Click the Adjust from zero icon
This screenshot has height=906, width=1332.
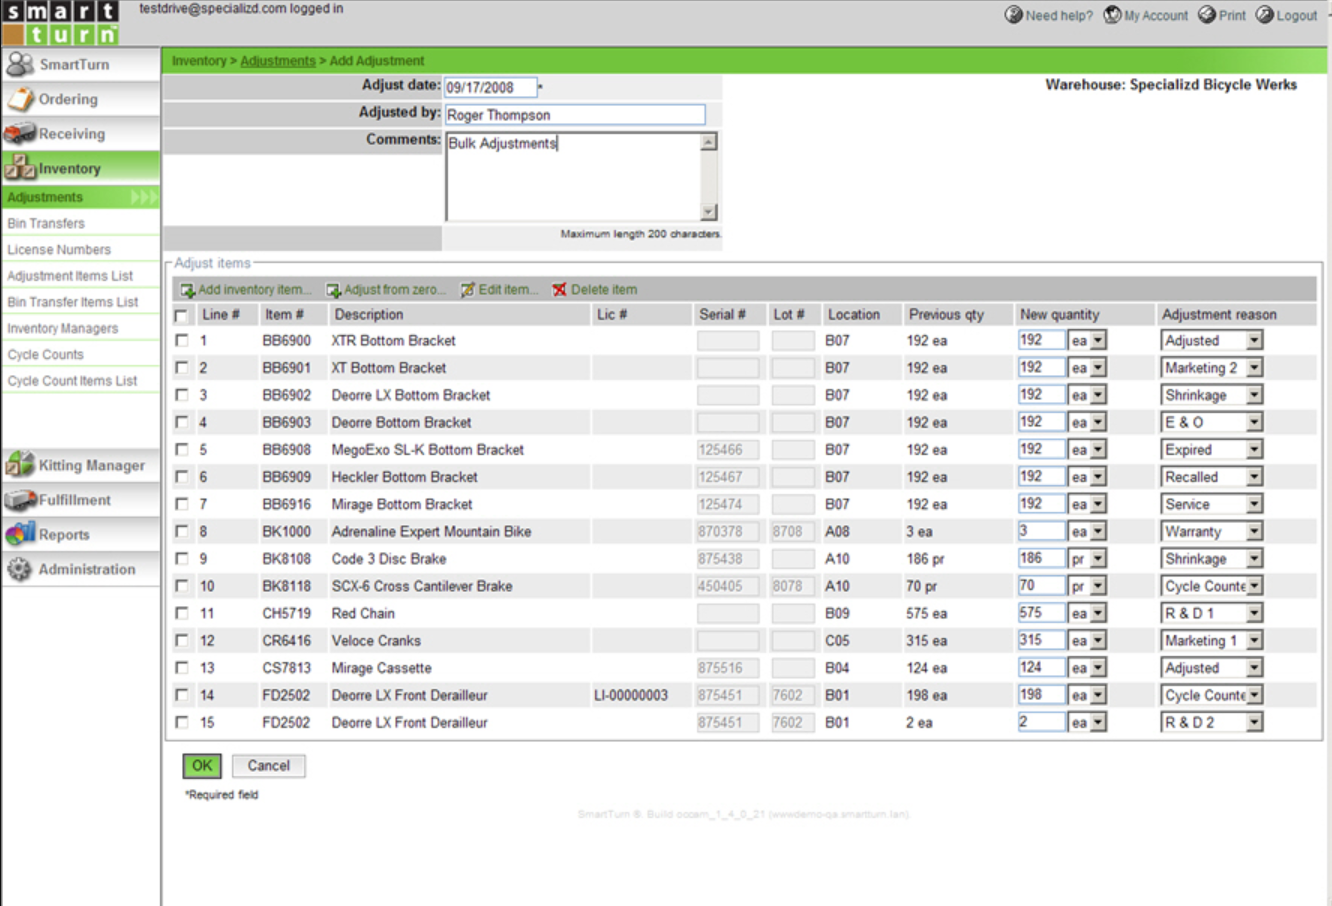point(333,290)
